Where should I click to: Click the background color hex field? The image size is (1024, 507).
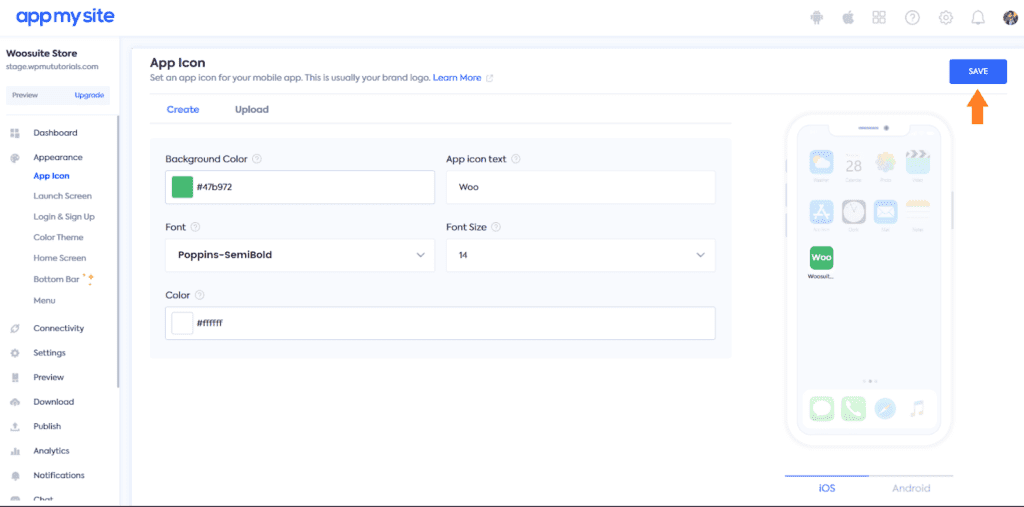[300, 187]
